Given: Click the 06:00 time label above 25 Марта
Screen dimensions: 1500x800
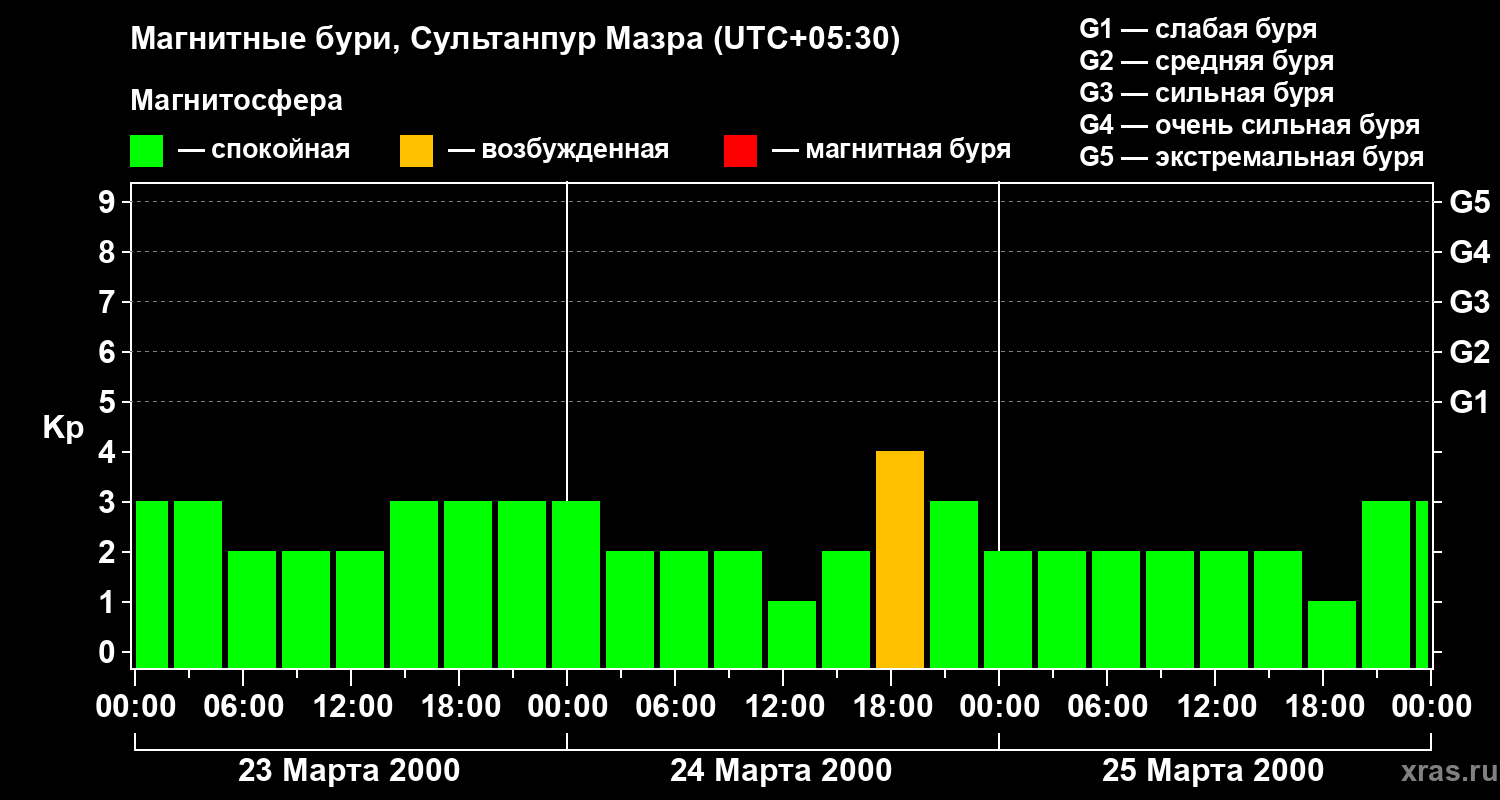Looking at the screenshot, I should point(1107,707).
